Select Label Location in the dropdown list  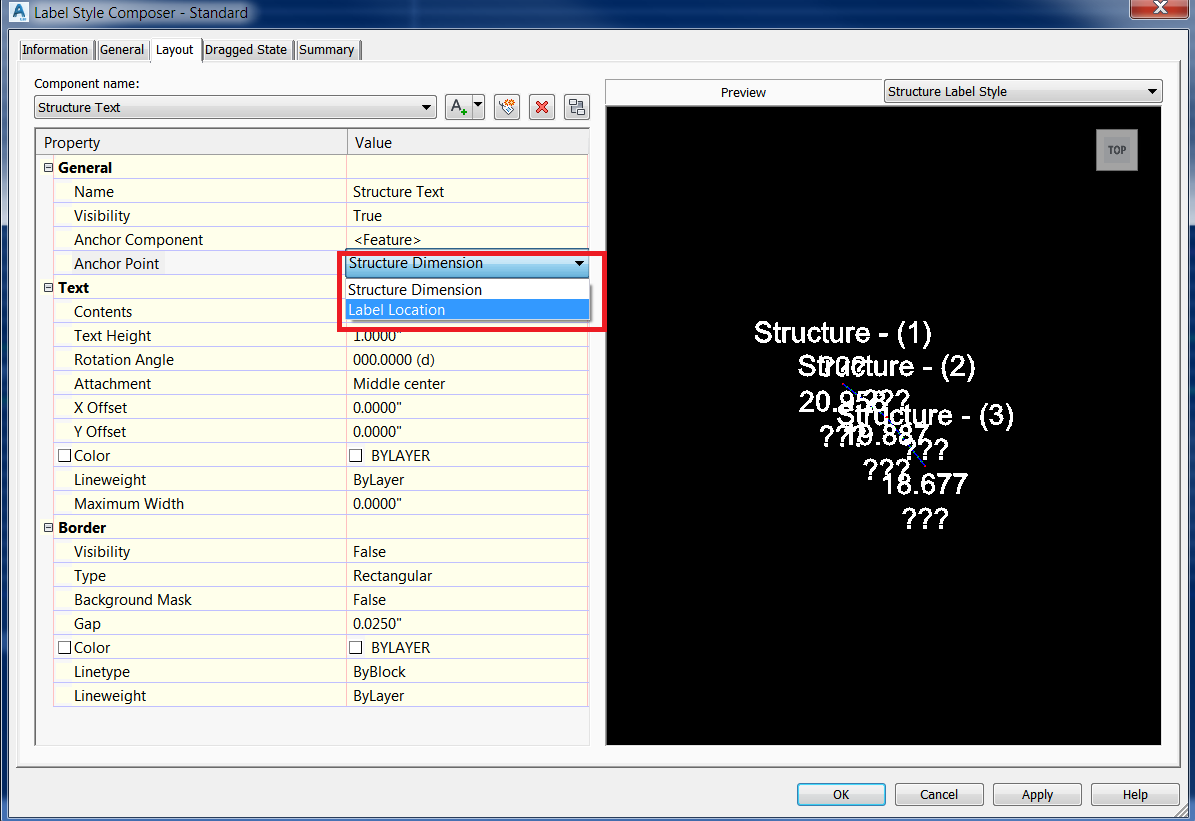click(x=467, y=309)
